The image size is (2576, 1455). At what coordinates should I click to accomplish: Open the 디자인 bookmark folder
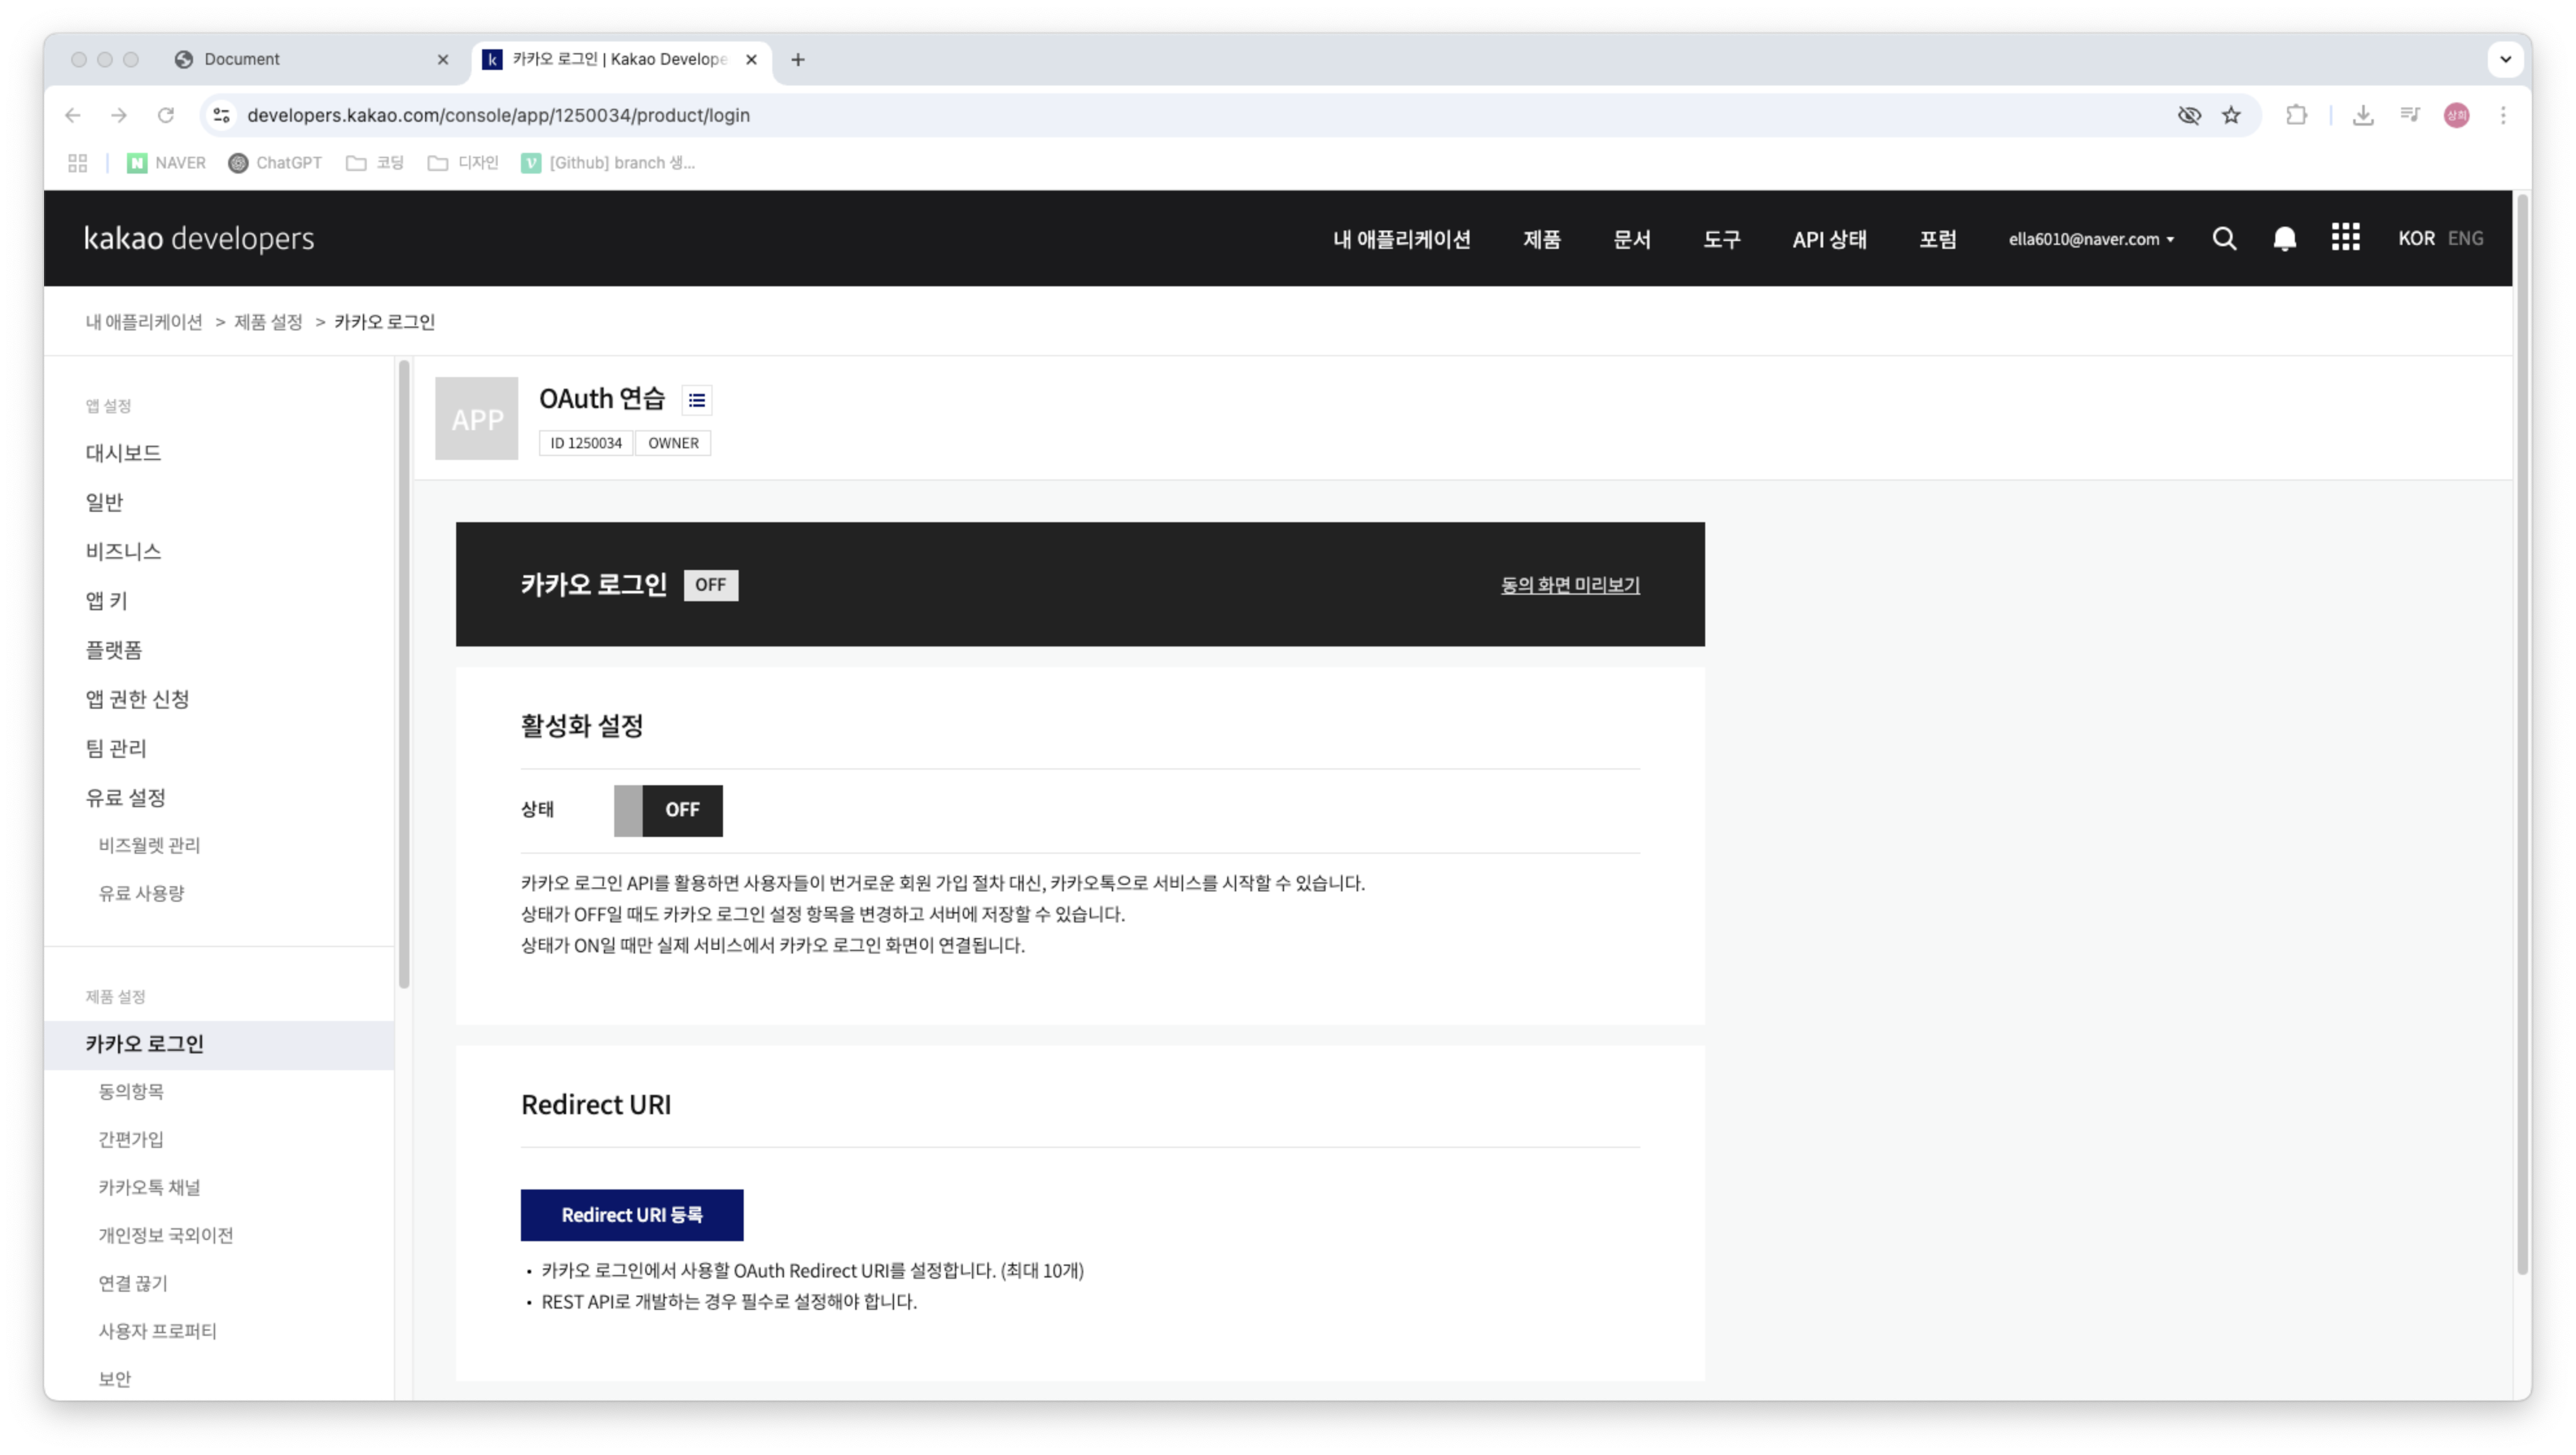pyautogui.click(x=463, y=163)
